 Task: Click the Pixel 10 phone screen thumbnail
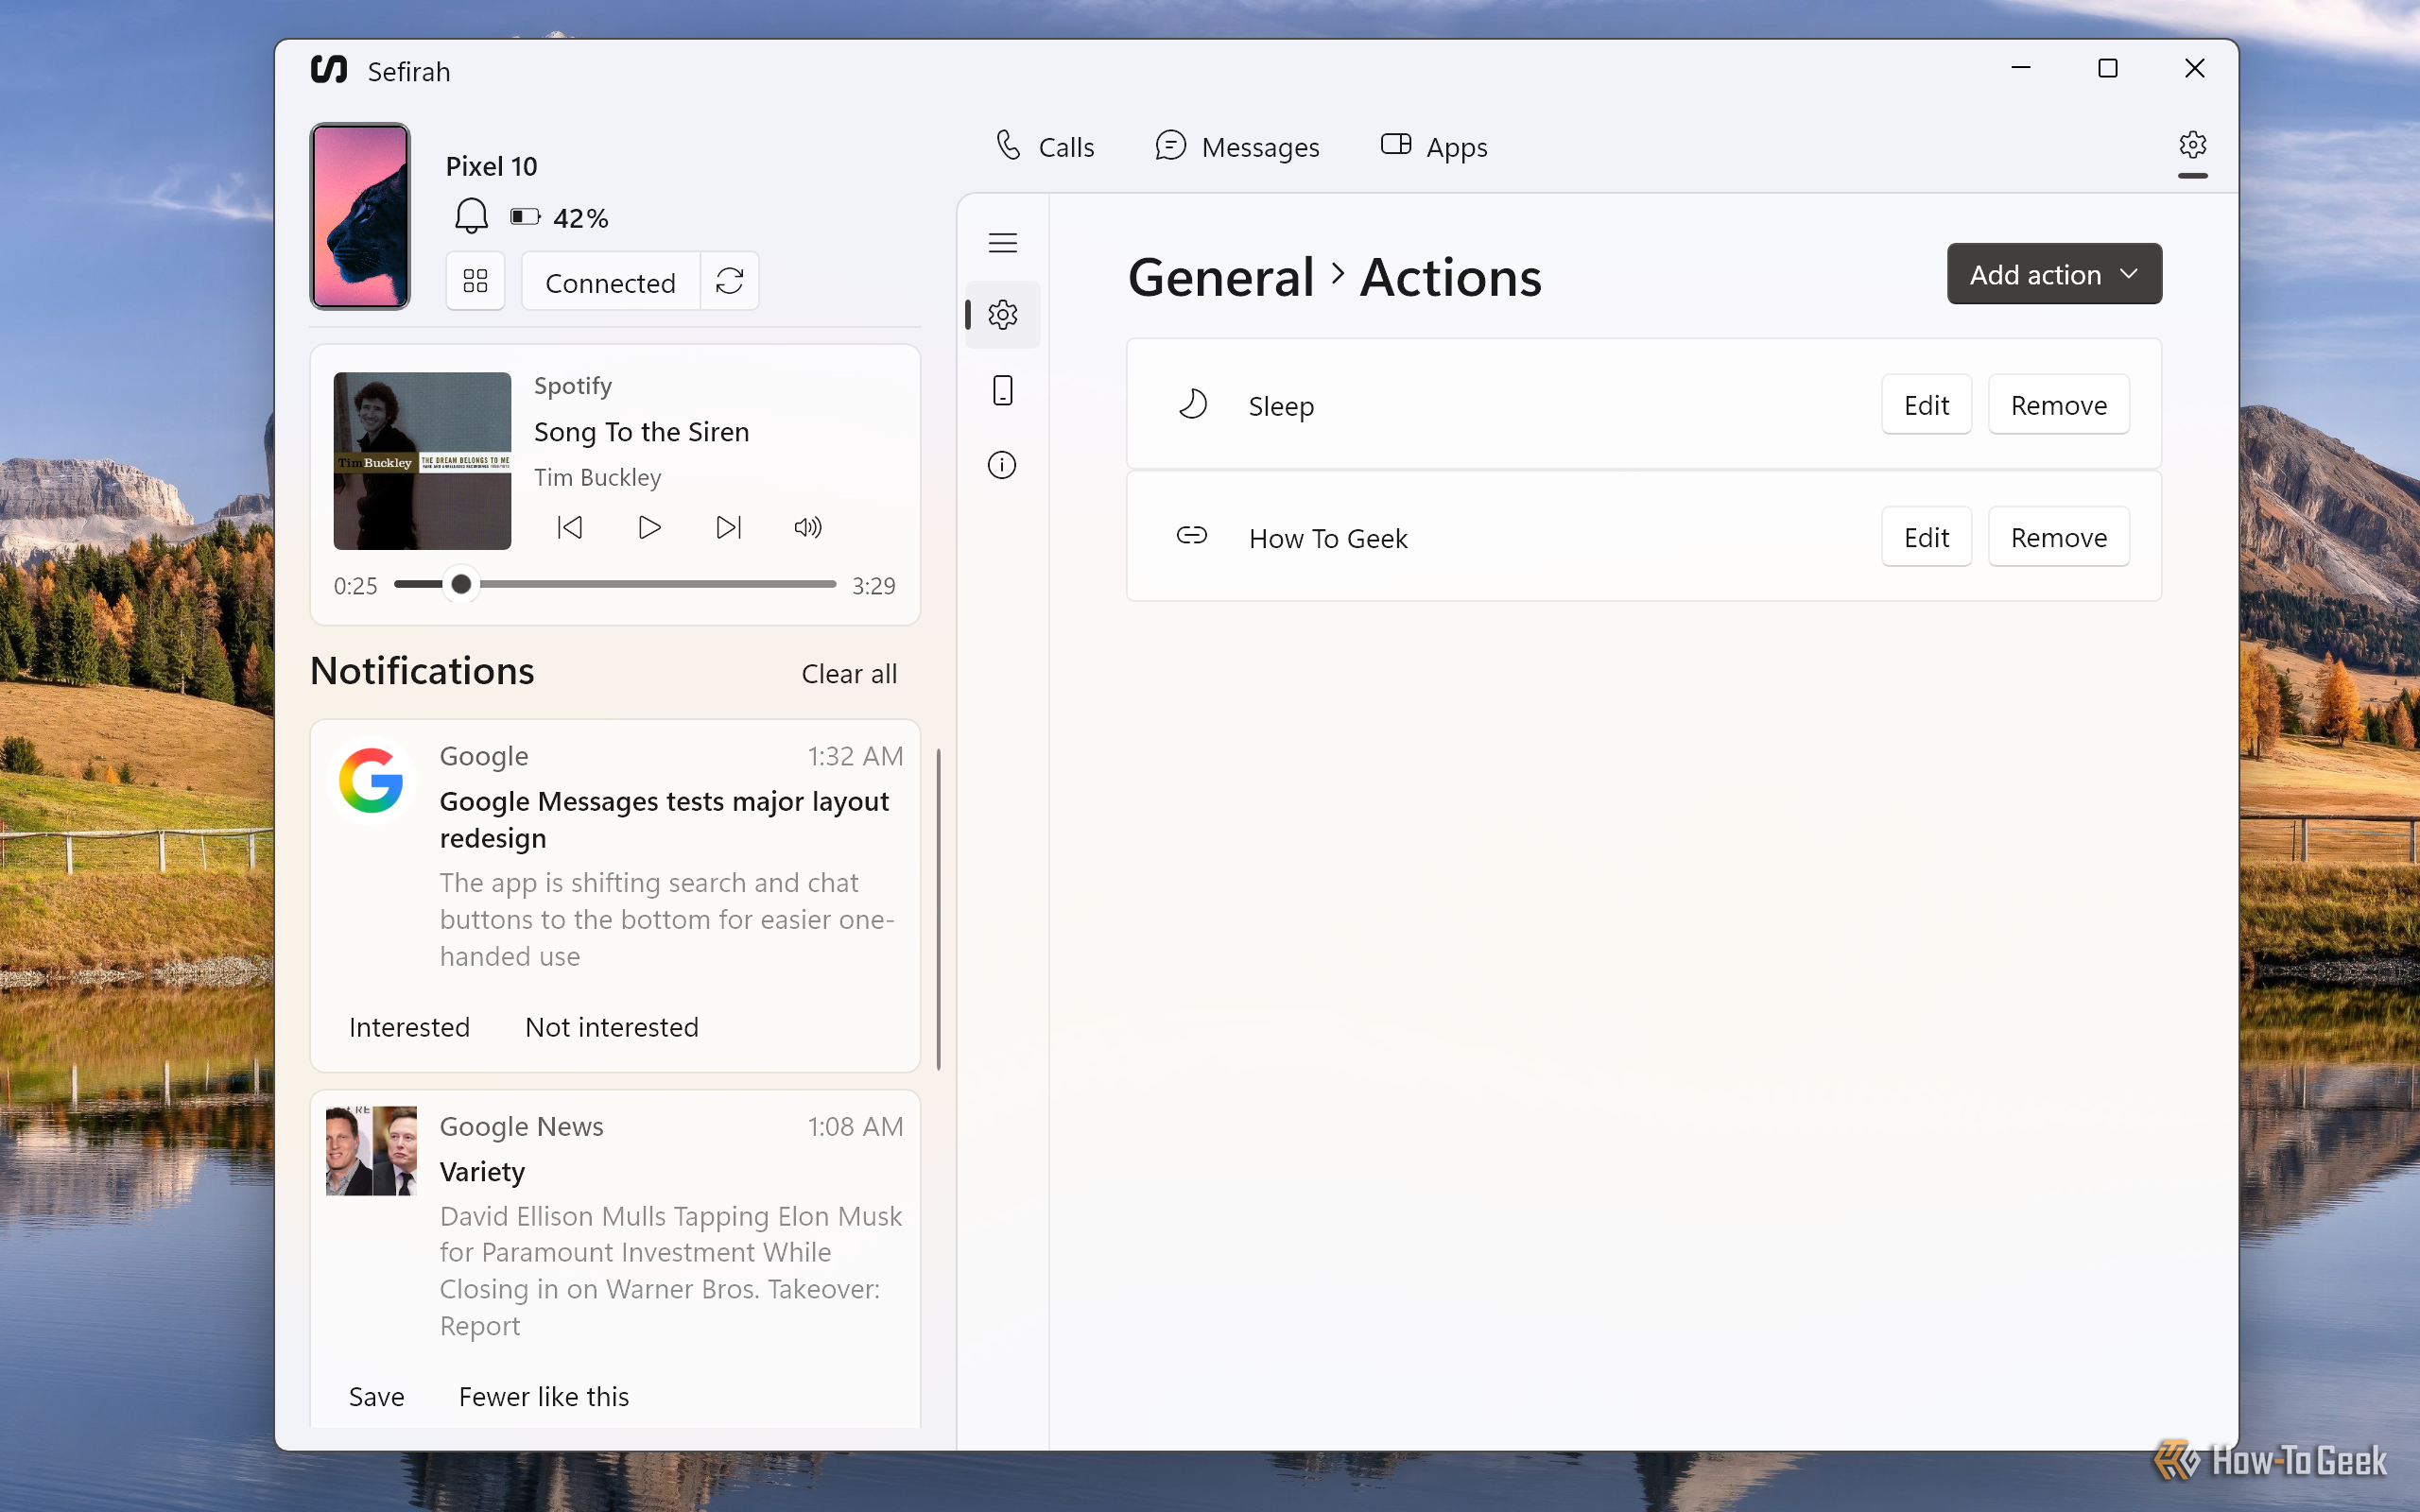pyautogui.click(x=360, y=216)
